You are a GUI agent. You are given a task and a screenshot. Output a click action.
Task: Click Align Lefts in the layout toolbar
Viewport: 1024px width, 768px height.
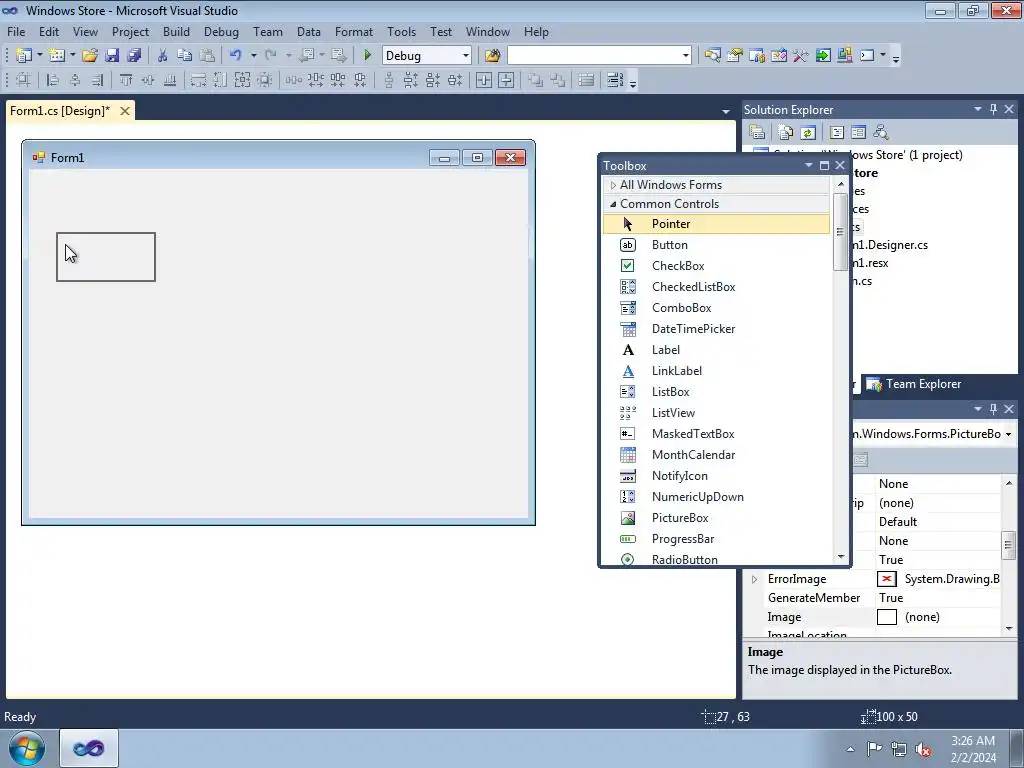point(53,80)
